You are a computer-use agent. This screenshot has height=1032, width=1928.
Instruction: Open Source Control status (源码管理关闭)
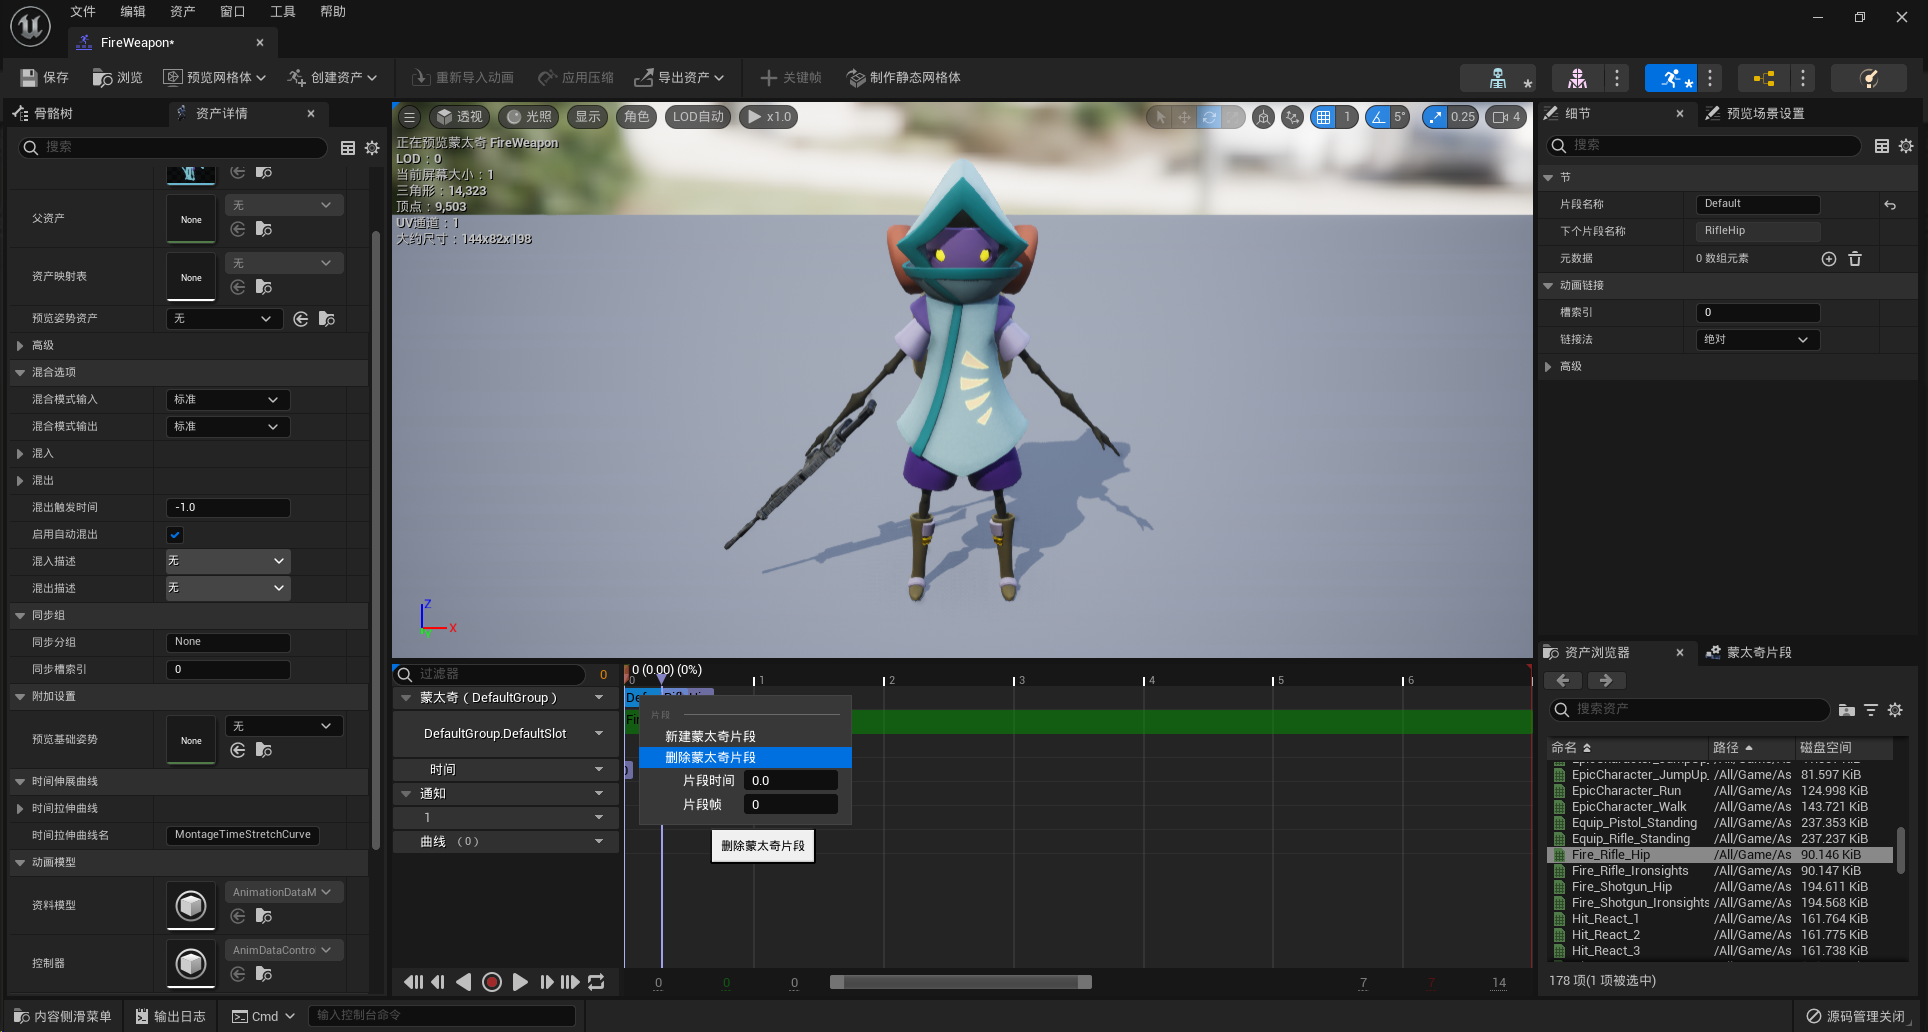pyautogui.click(x=1856, y=1016)
